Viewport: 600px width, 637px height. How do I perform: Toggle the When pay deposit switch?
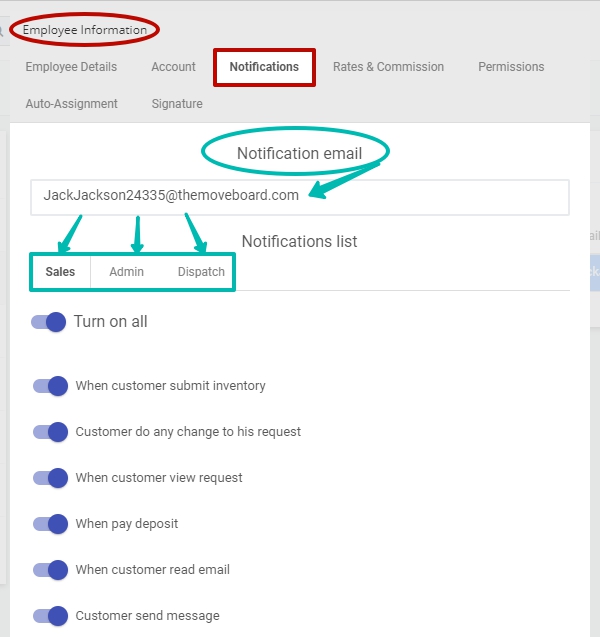tap(50, 524)
